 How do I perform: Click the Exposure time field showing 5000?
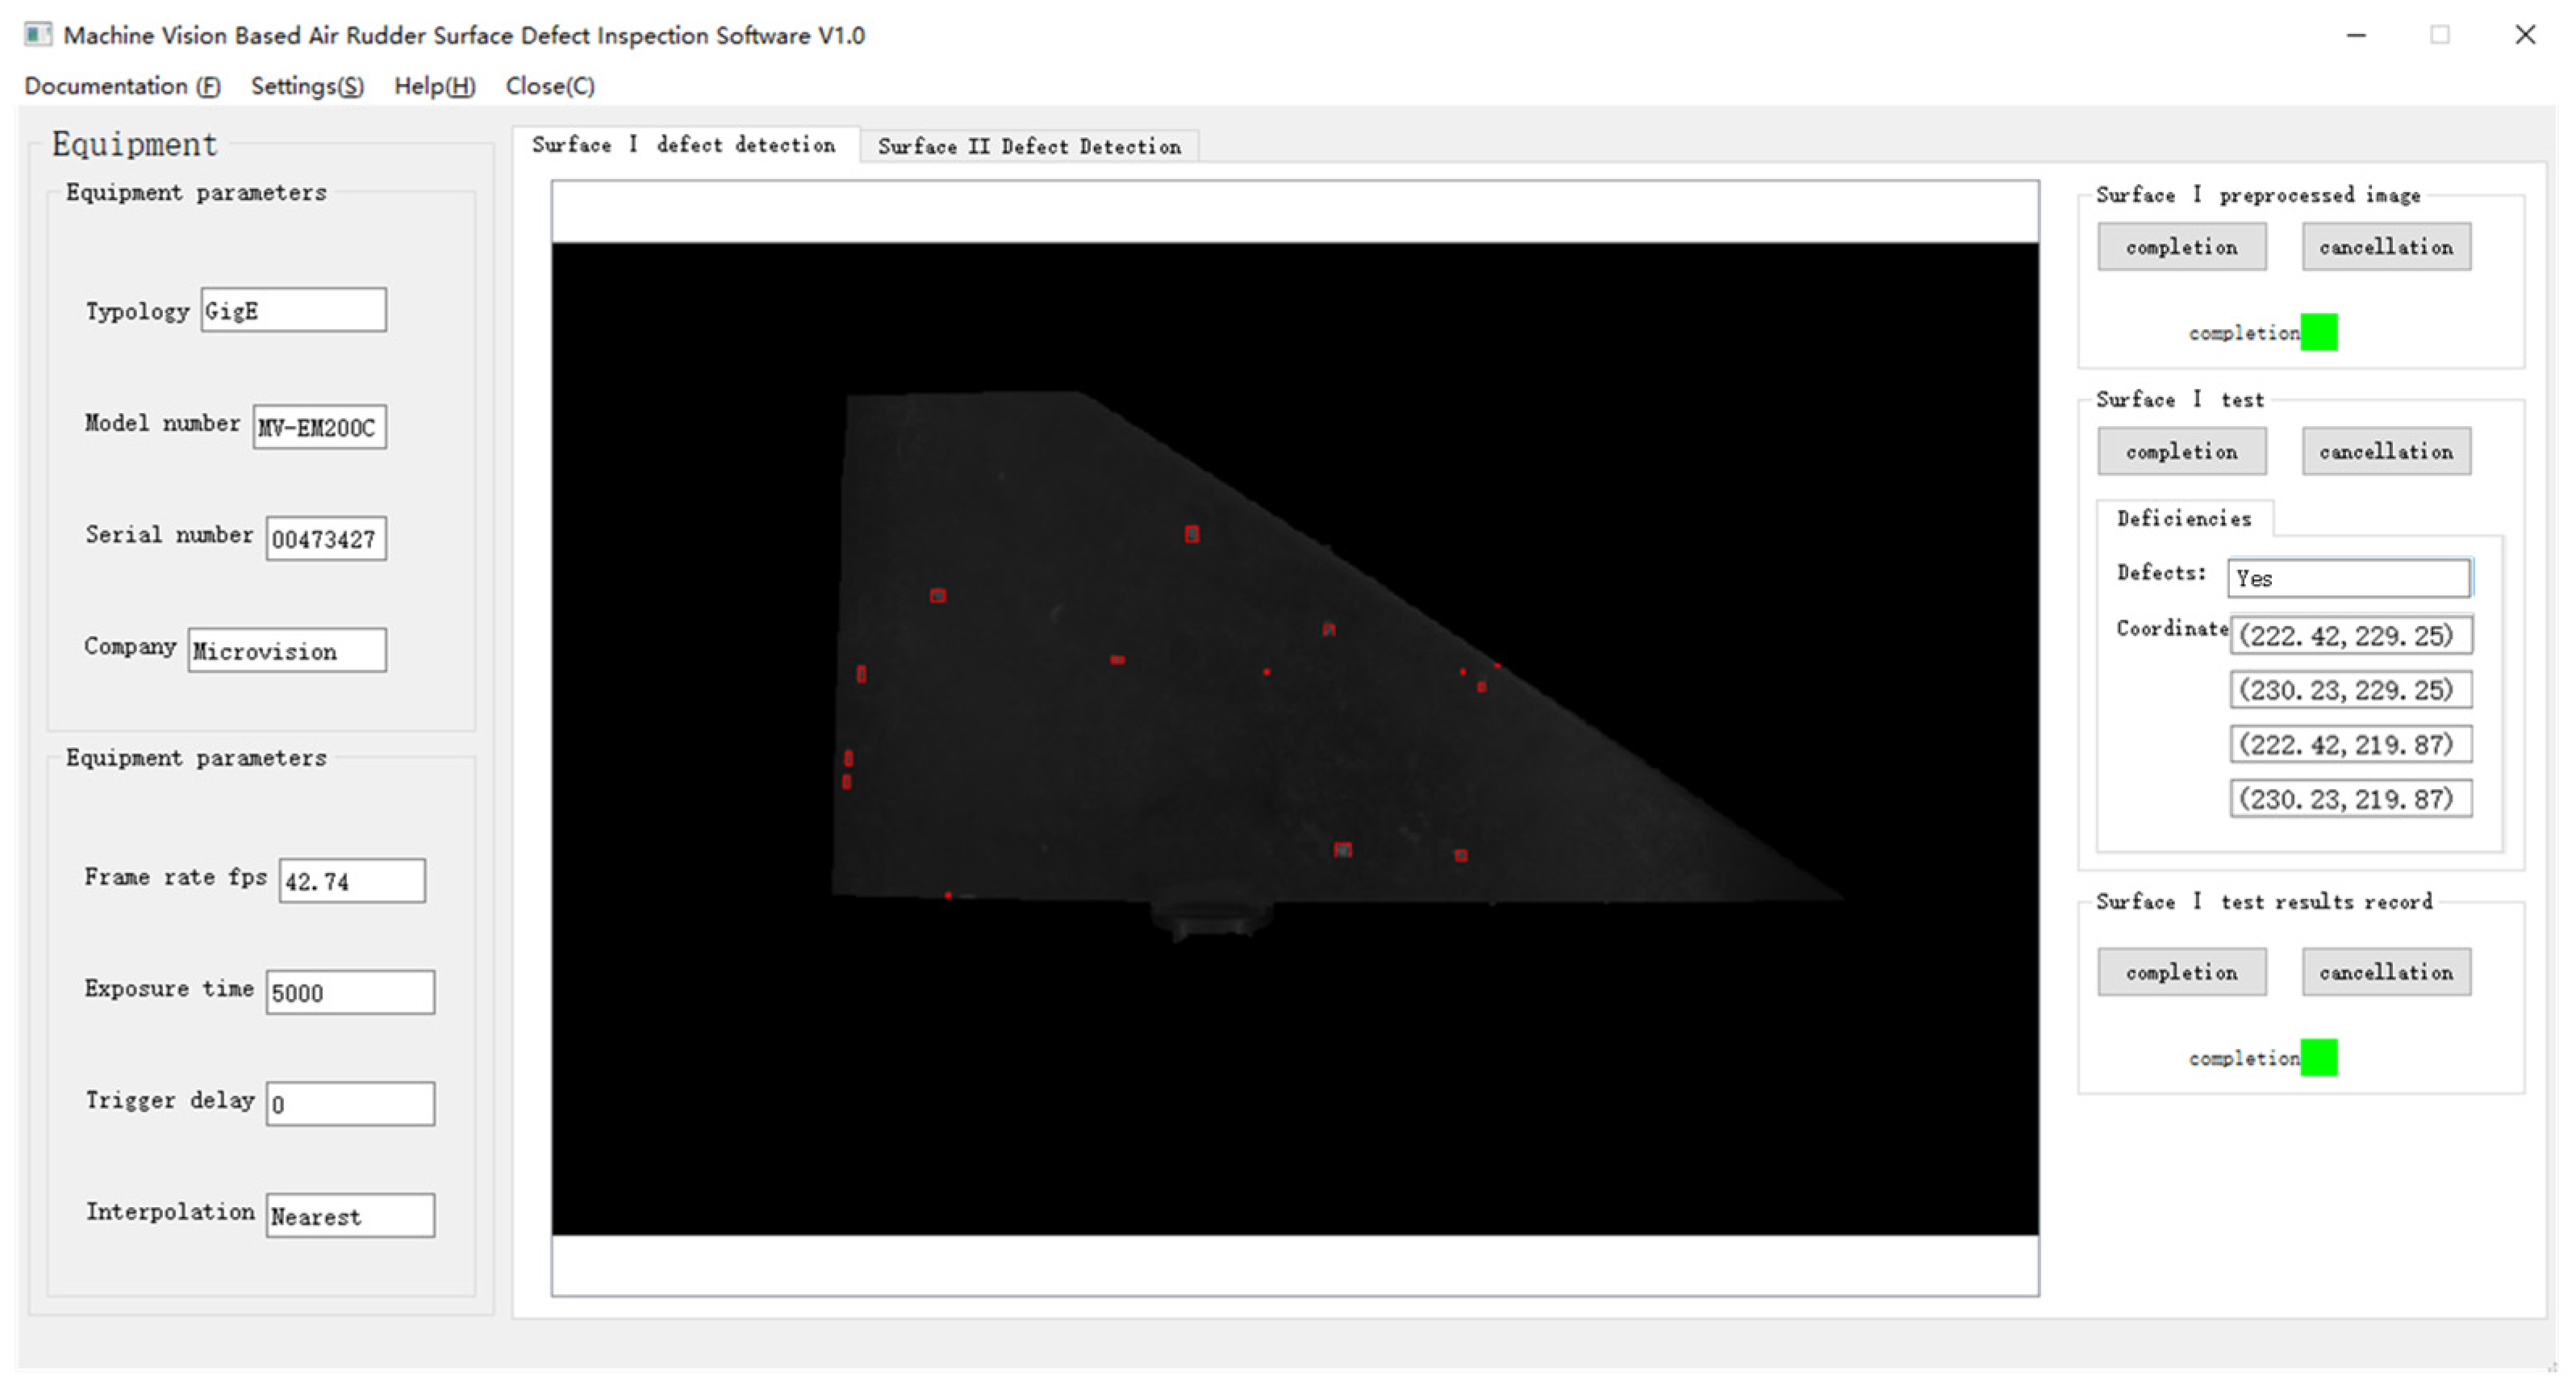pyautogui.click(x=350, y=992)
